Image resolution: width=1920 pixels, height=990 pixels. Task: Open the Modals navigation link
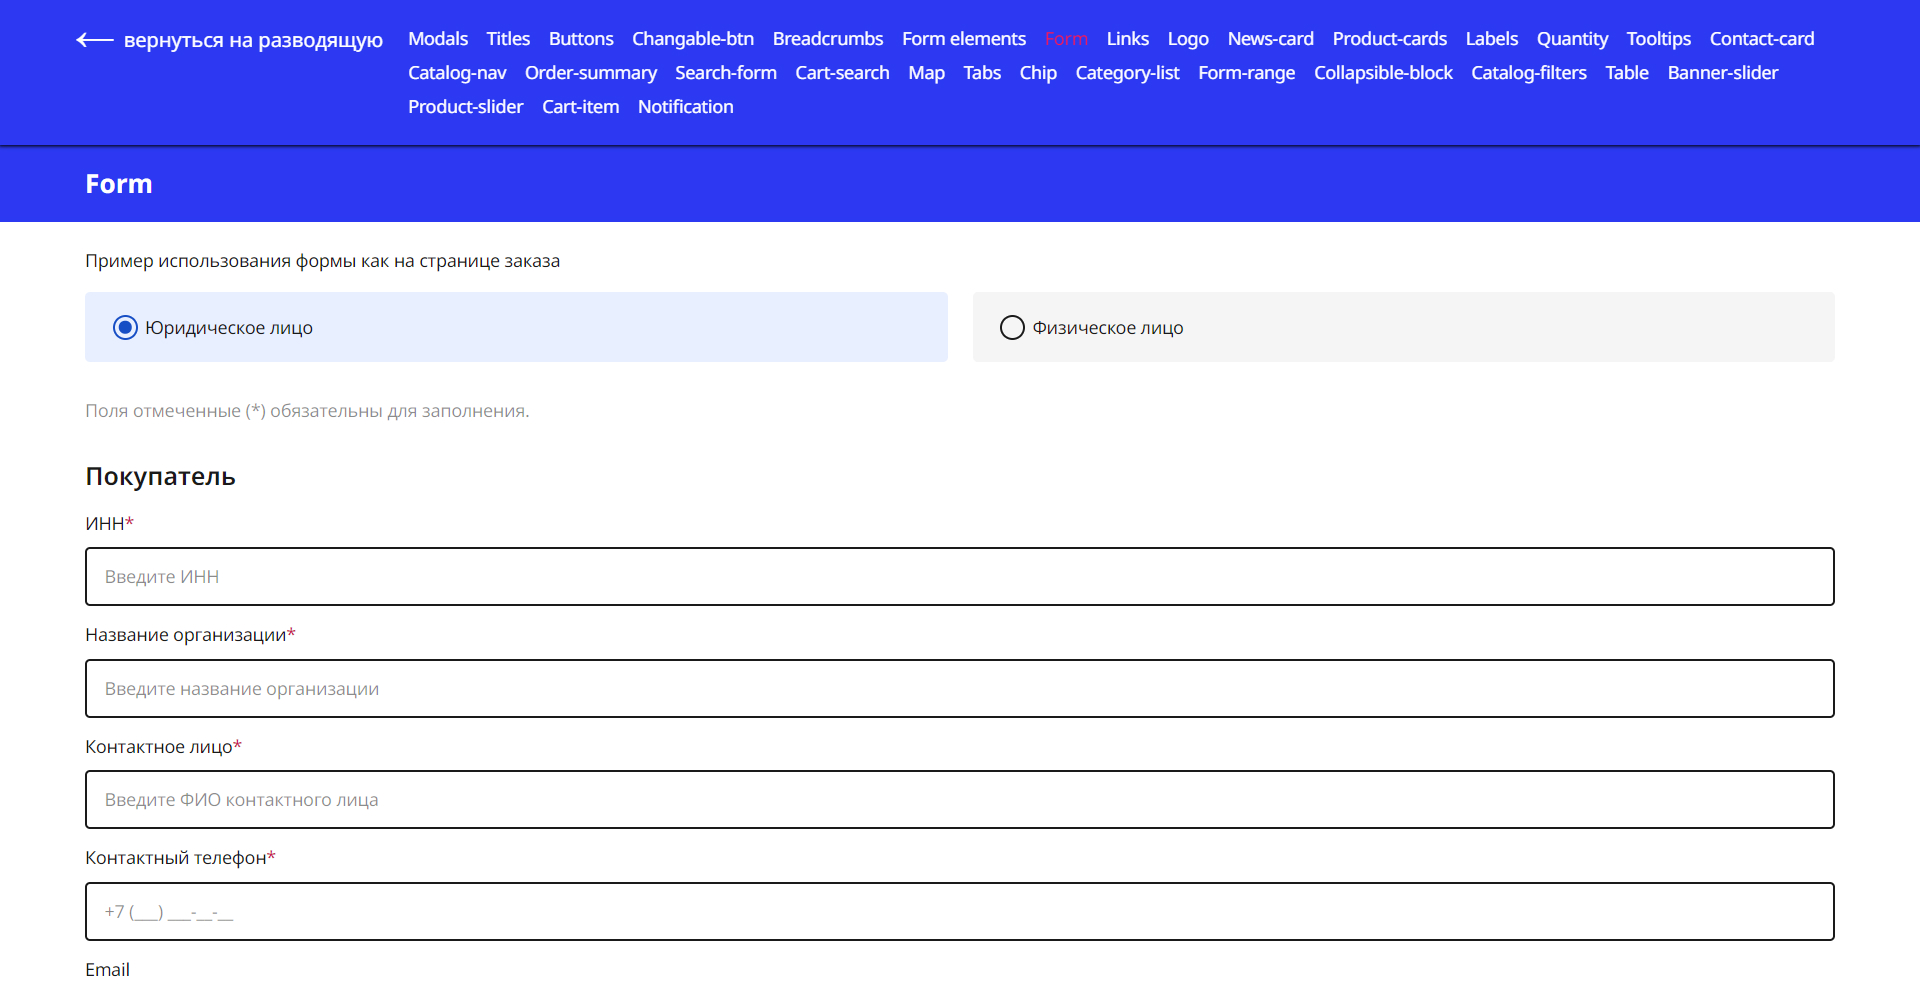438,39
